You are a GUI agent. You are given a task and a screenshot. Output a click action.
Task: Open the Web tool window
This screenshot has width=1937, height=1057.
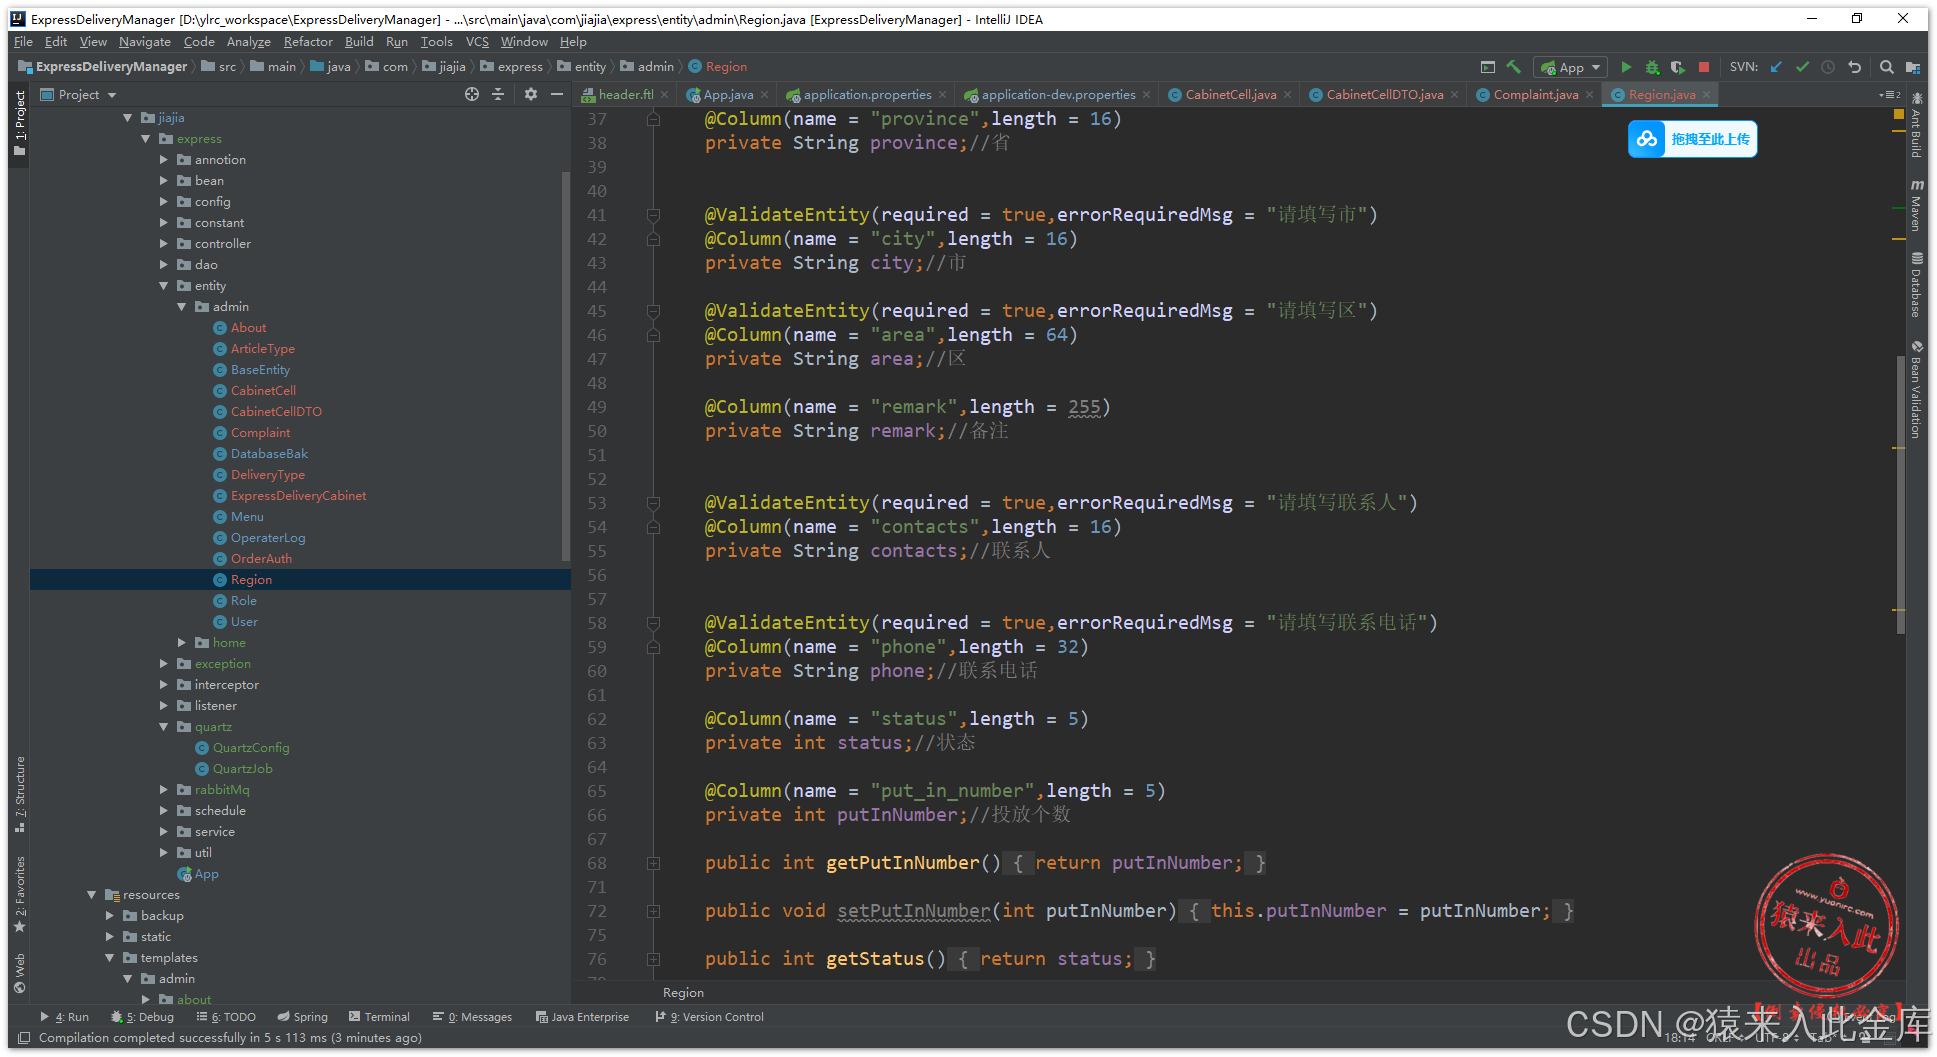(20, 974)
